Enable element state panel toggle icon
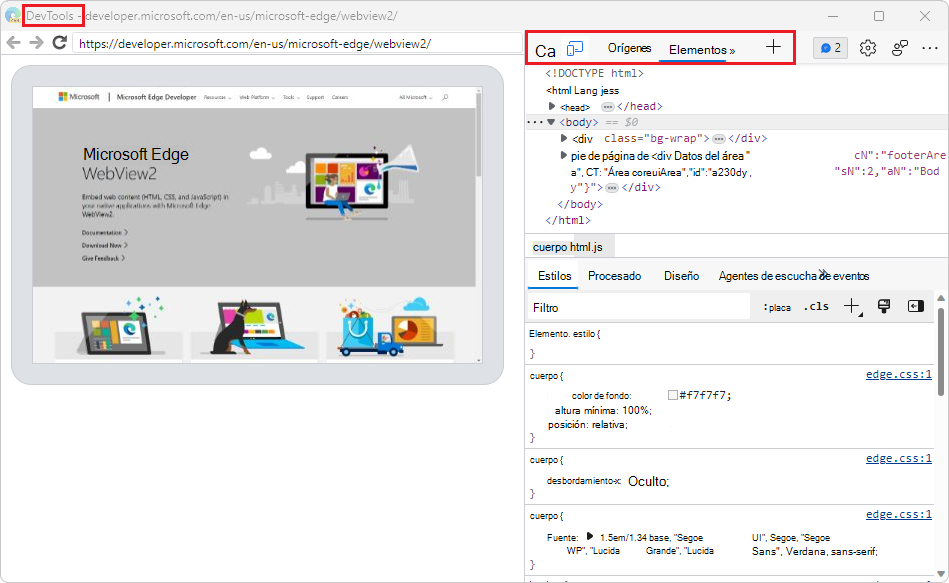 click(x=915, y=306)
